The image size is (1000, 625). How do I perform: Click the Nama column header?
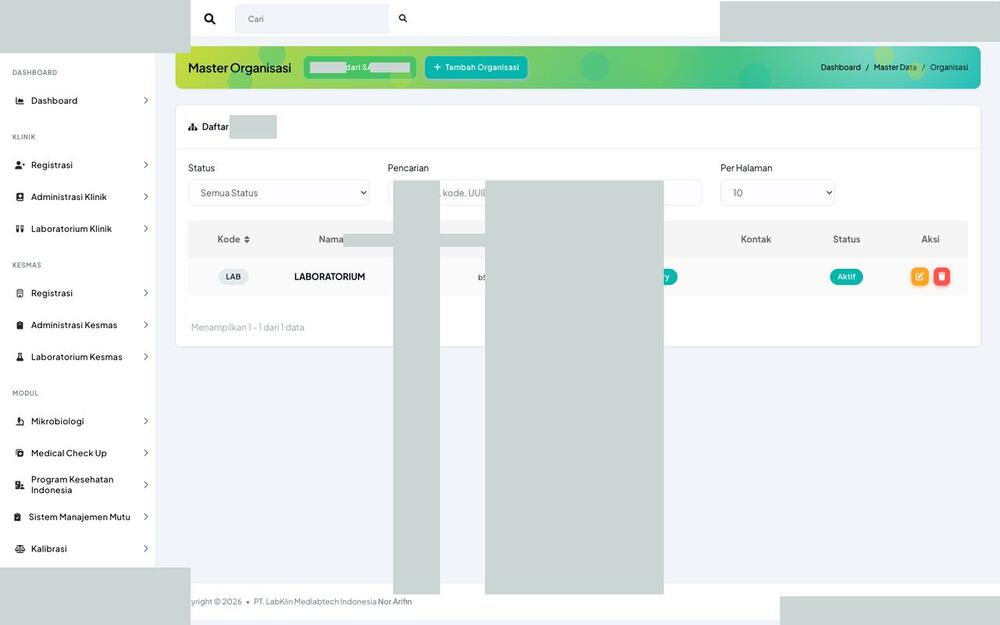pos(331,240)
